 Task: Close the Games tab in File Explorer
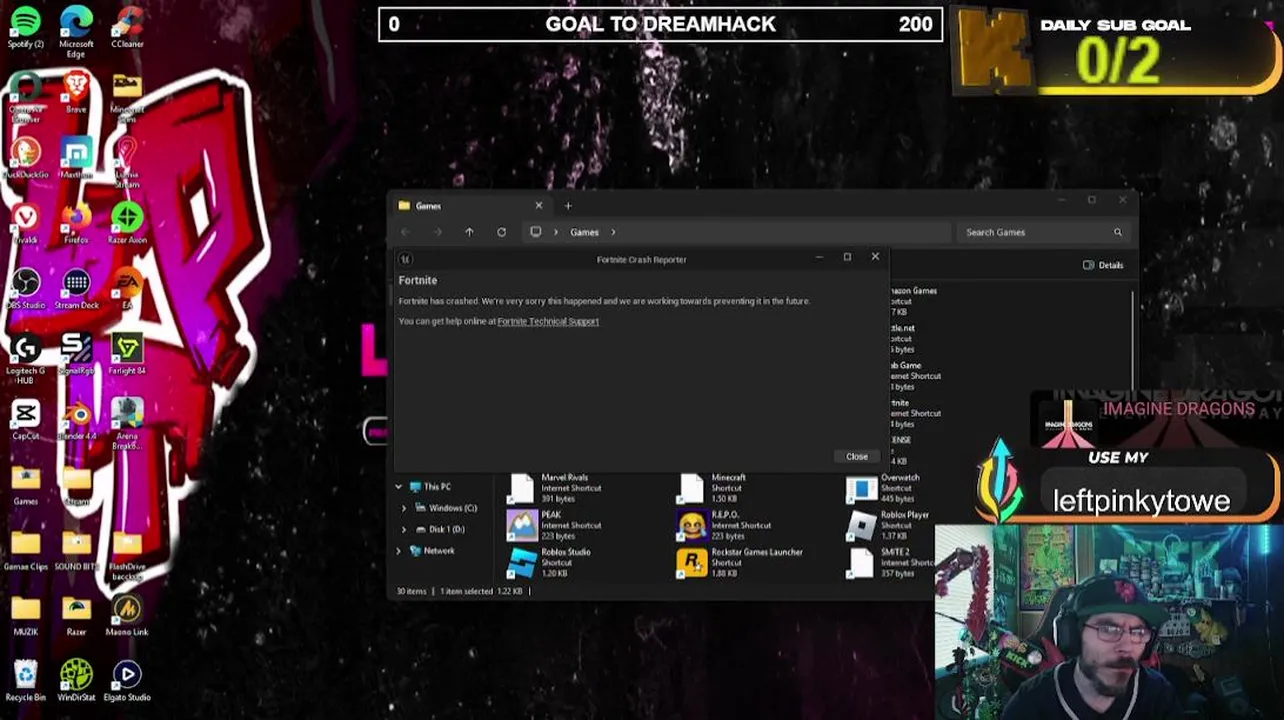tap(538, 206)
